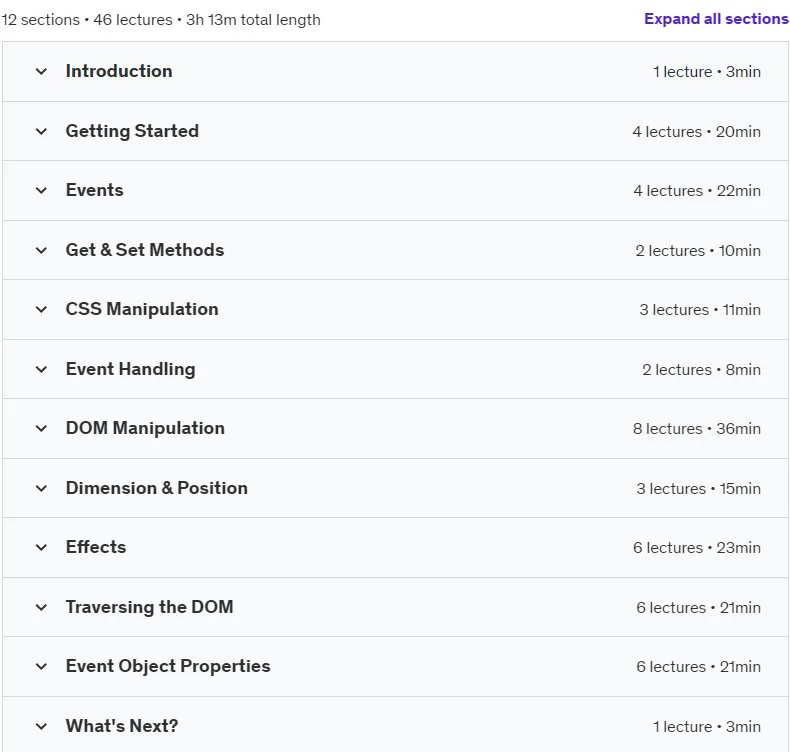Click '4 lectures • 22min' in Events row
The image size is (790, 752).
click(697, 191)
